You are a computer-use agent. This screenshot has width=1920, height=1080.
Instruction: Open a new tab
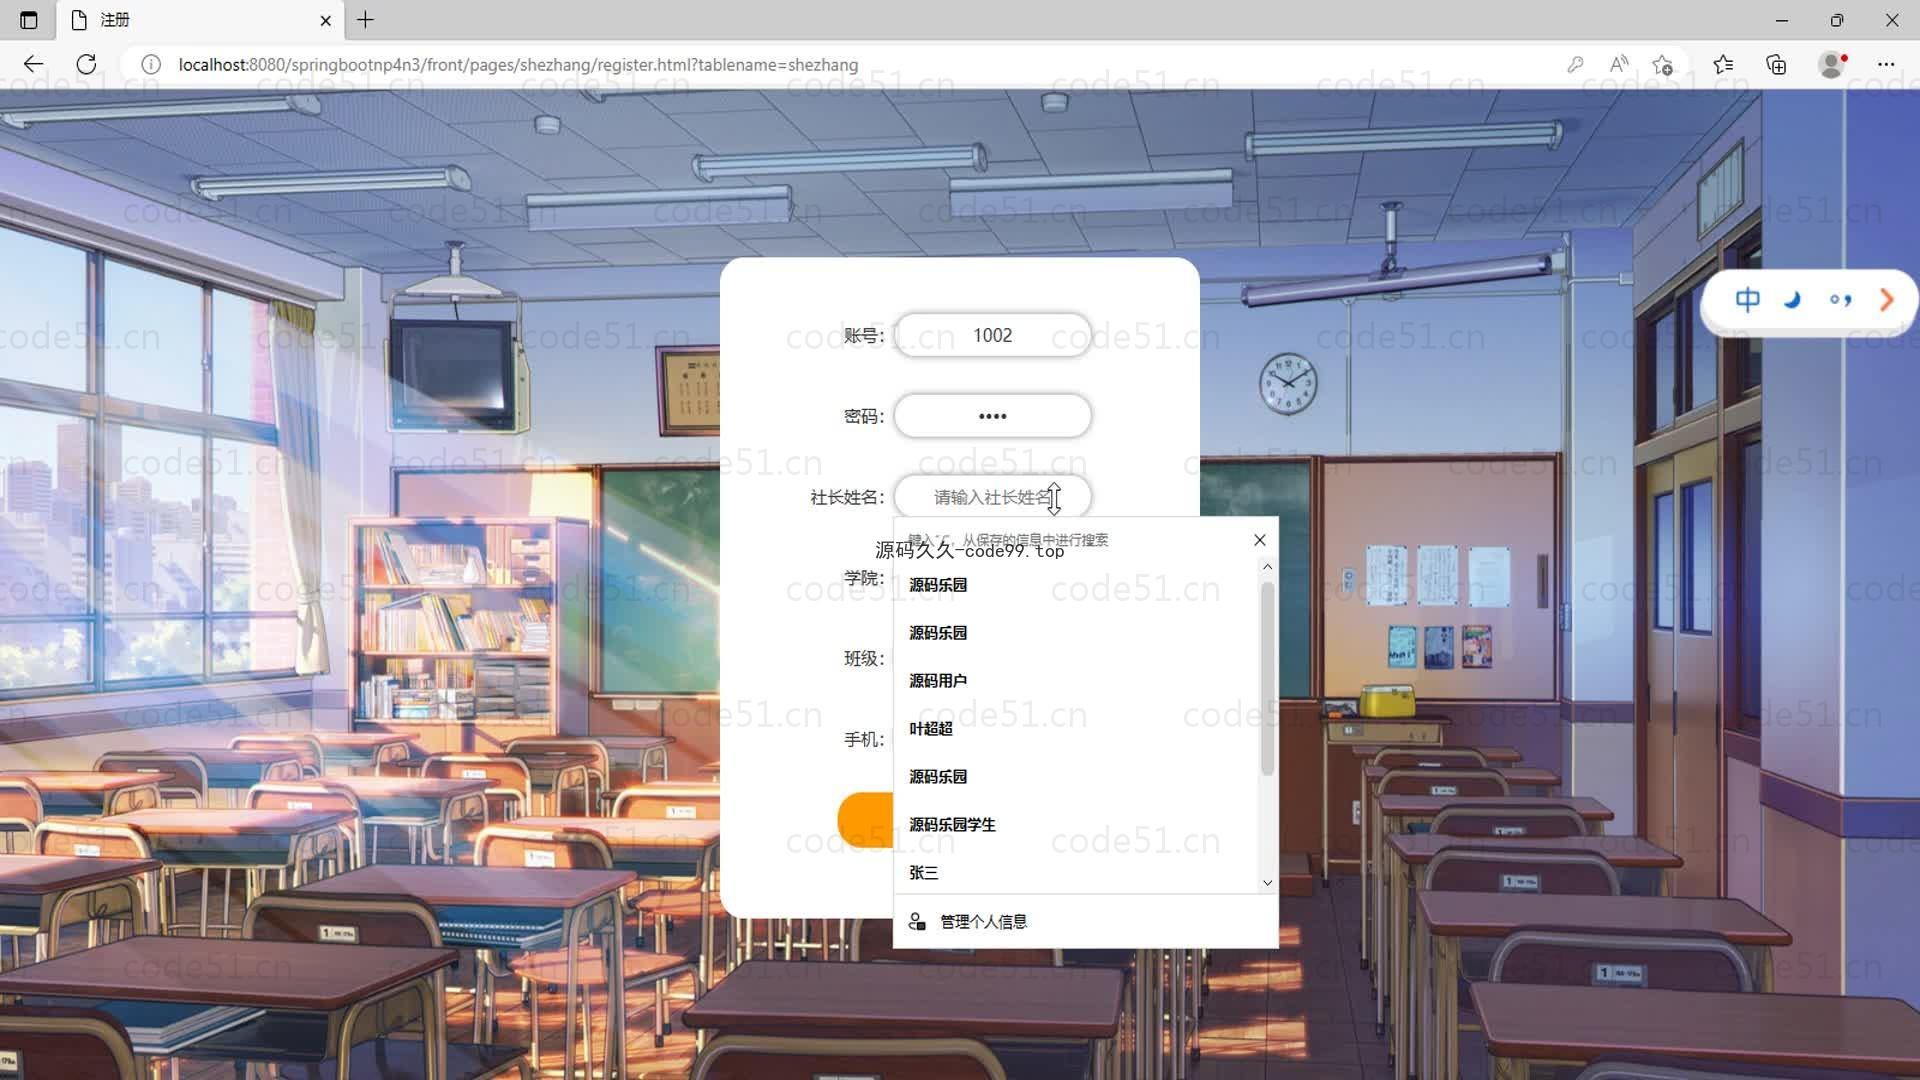(366, 20)
